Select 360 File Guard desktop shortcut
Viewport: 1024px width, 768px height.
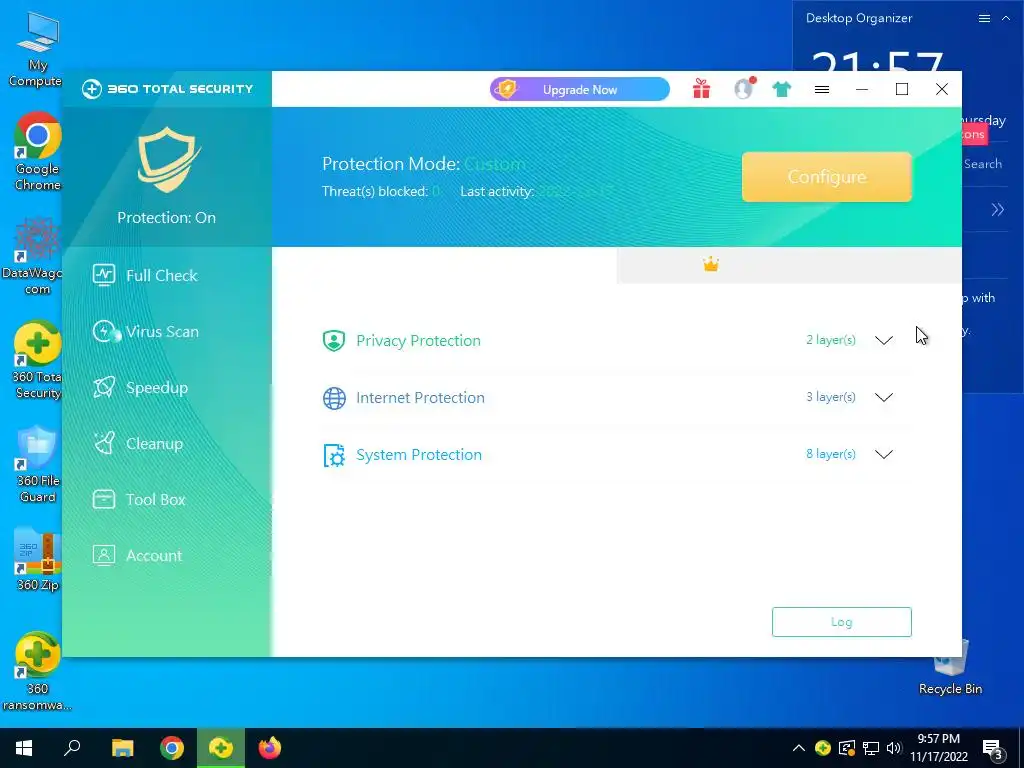tap(37, 464)
